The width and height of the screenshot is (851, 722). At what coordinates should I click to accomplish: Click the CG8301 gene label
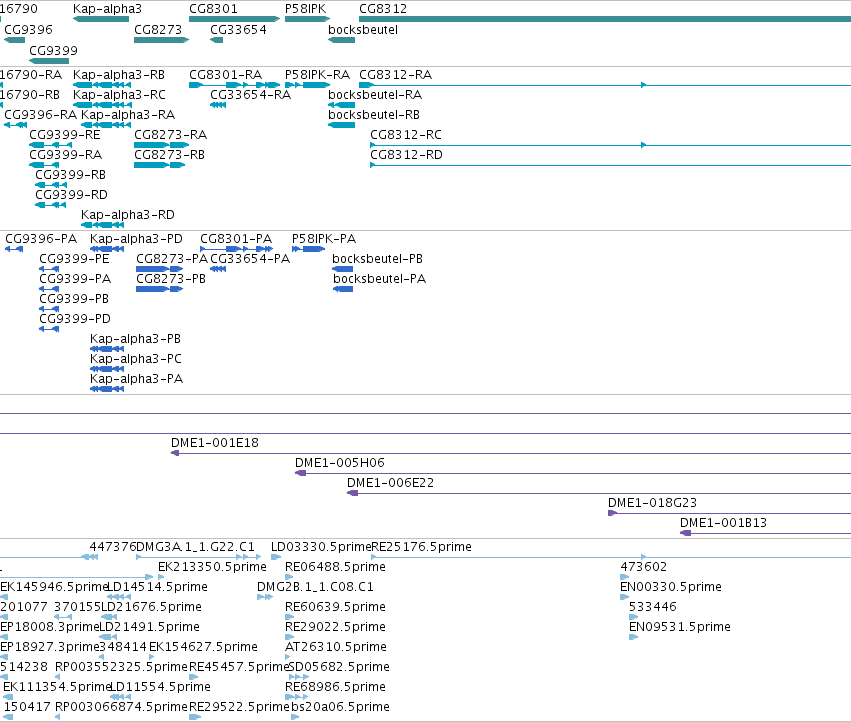click(213, 9)
